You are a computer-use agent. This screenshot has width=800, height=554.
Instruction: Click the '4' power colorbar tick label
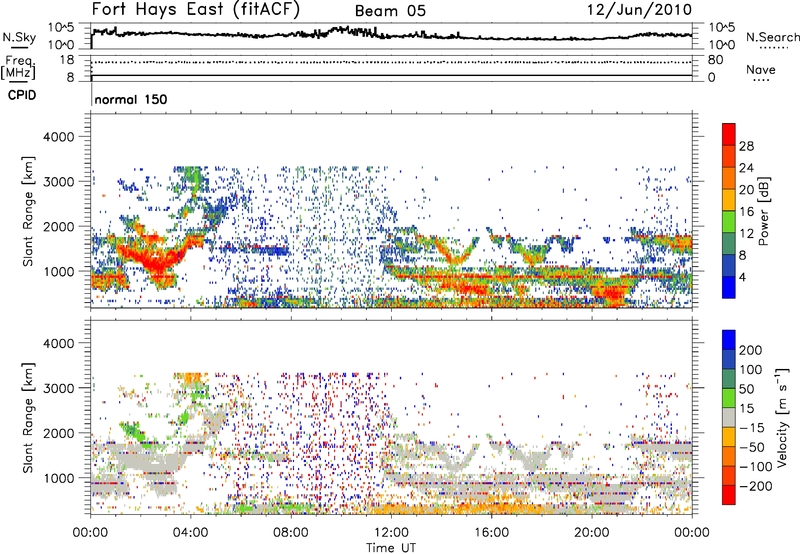(x=742, y=278)
